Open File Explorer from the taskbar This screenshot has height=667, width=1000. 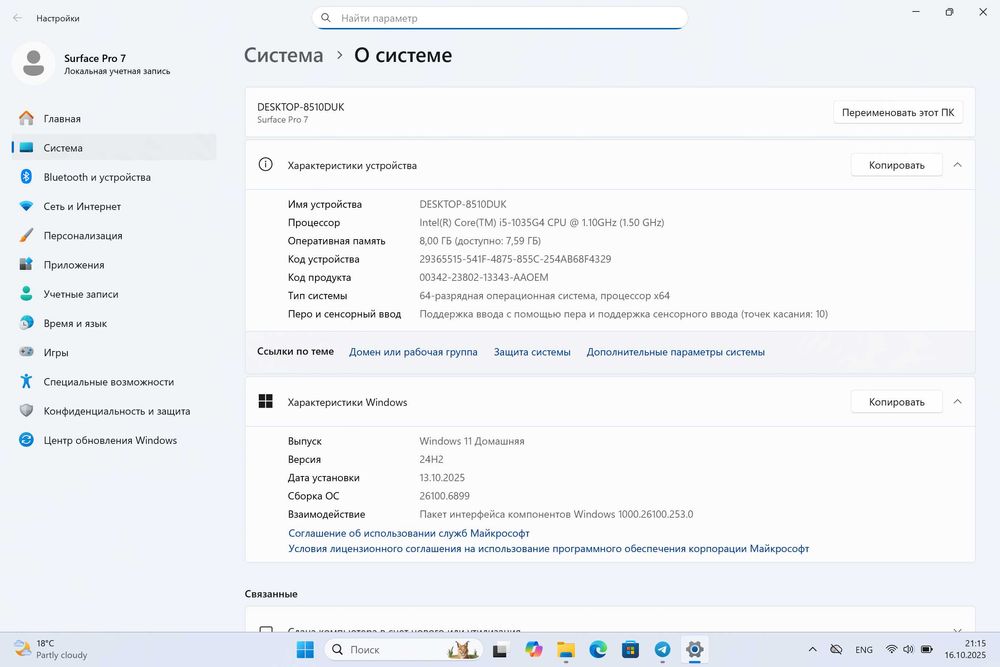coord(566,650)
